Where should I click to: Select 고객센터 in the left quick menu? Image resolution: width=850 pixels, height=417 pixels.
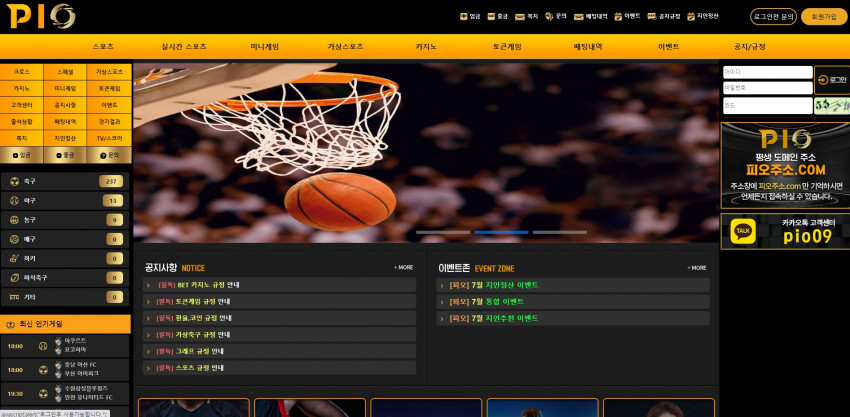click(22, 105)
